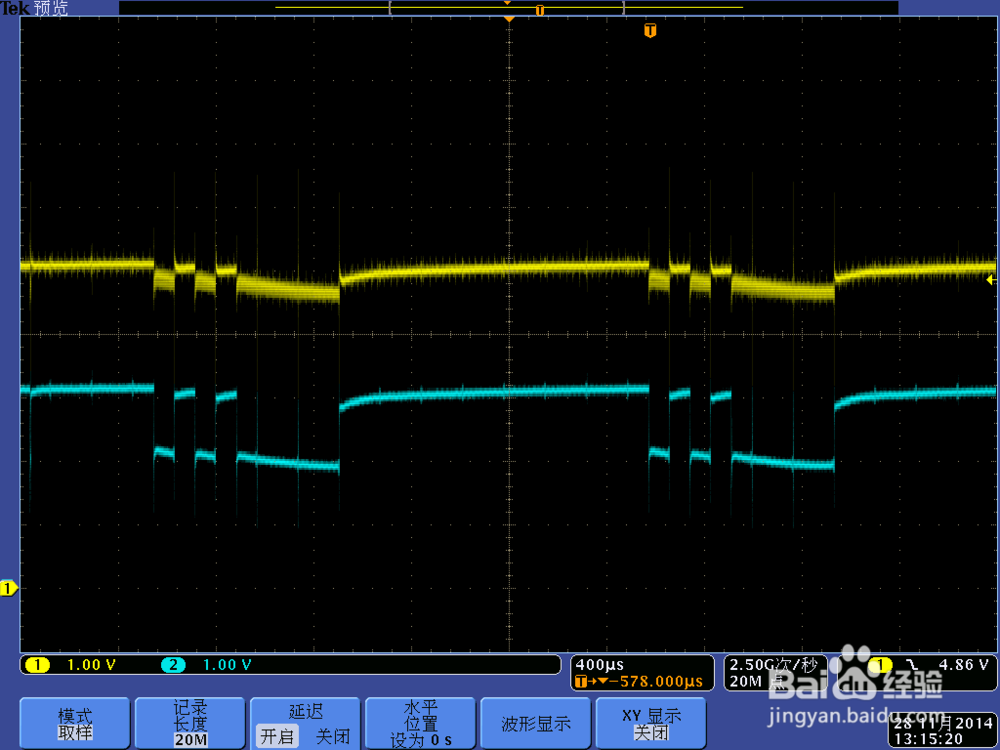This screenshot has height=750, width=1000.
Task: Click channel 1 scale value 1.00 V
Action: pyautogui.click(x=91, y=665)
